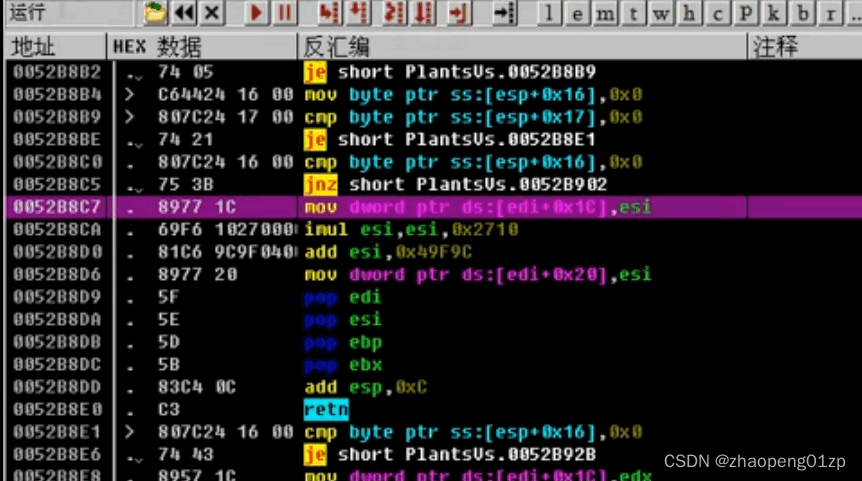This screenshot has height=481, width=862.
Task: Open Breakpoints window with 'b' button
Action: (x=802, y=13)
